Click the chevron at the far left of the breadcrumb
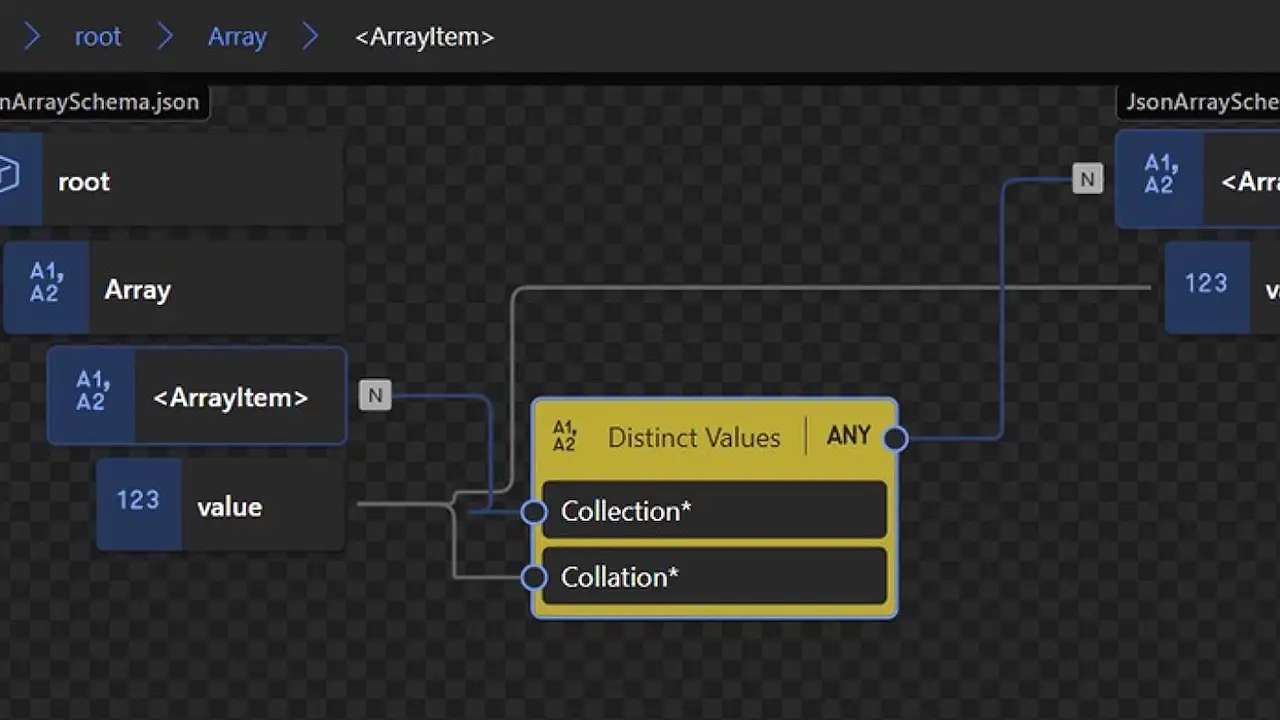This screenshot has width=1280, height=720. 31,36
